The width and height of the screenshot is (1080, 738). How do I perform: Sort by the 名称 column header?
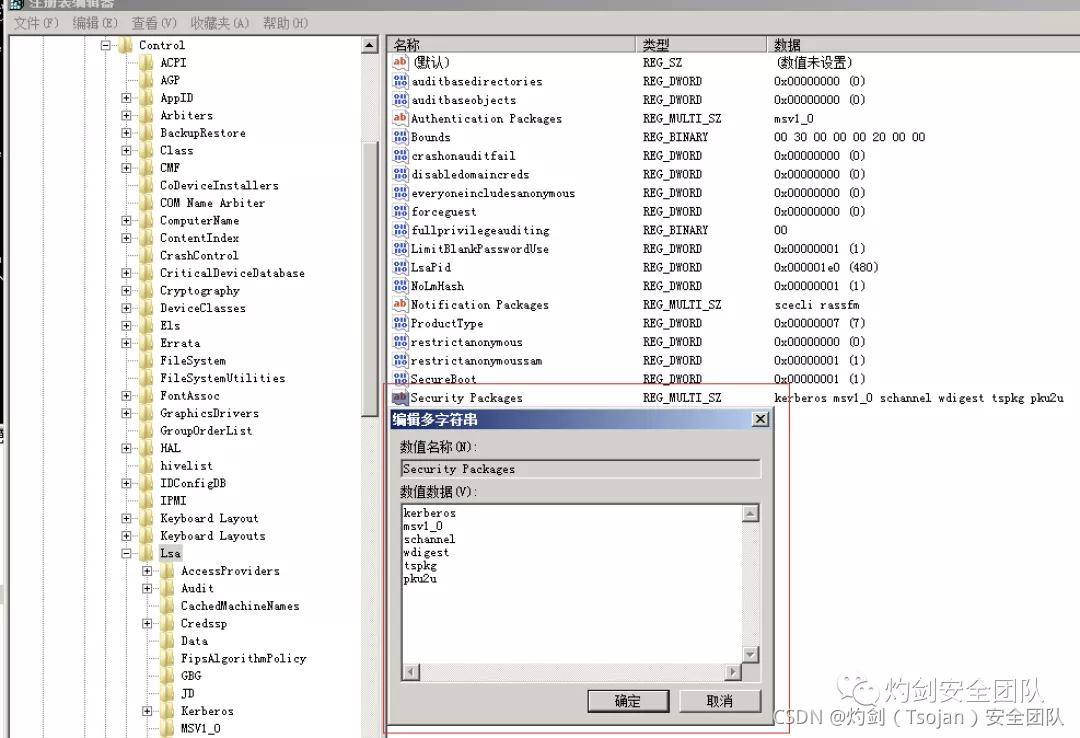coord(510,45)
